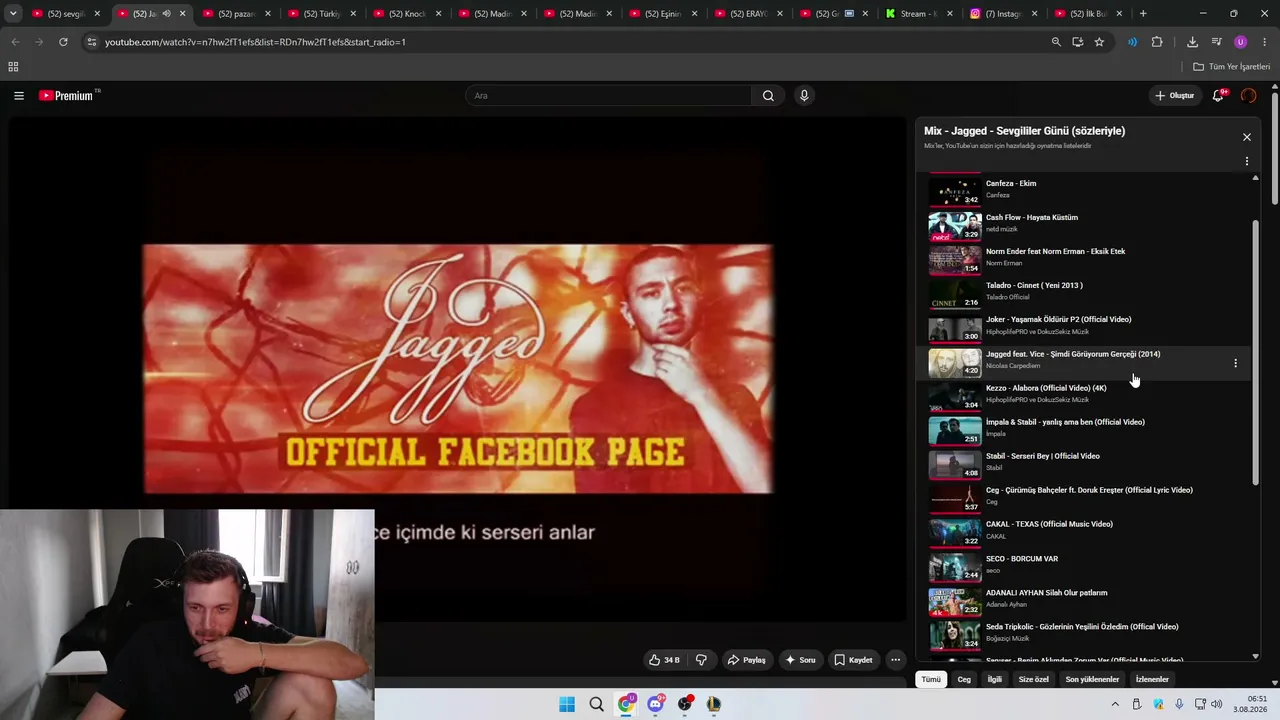The image size is (1280, 720).
Task: Go back in the browser
Action: 15,42
